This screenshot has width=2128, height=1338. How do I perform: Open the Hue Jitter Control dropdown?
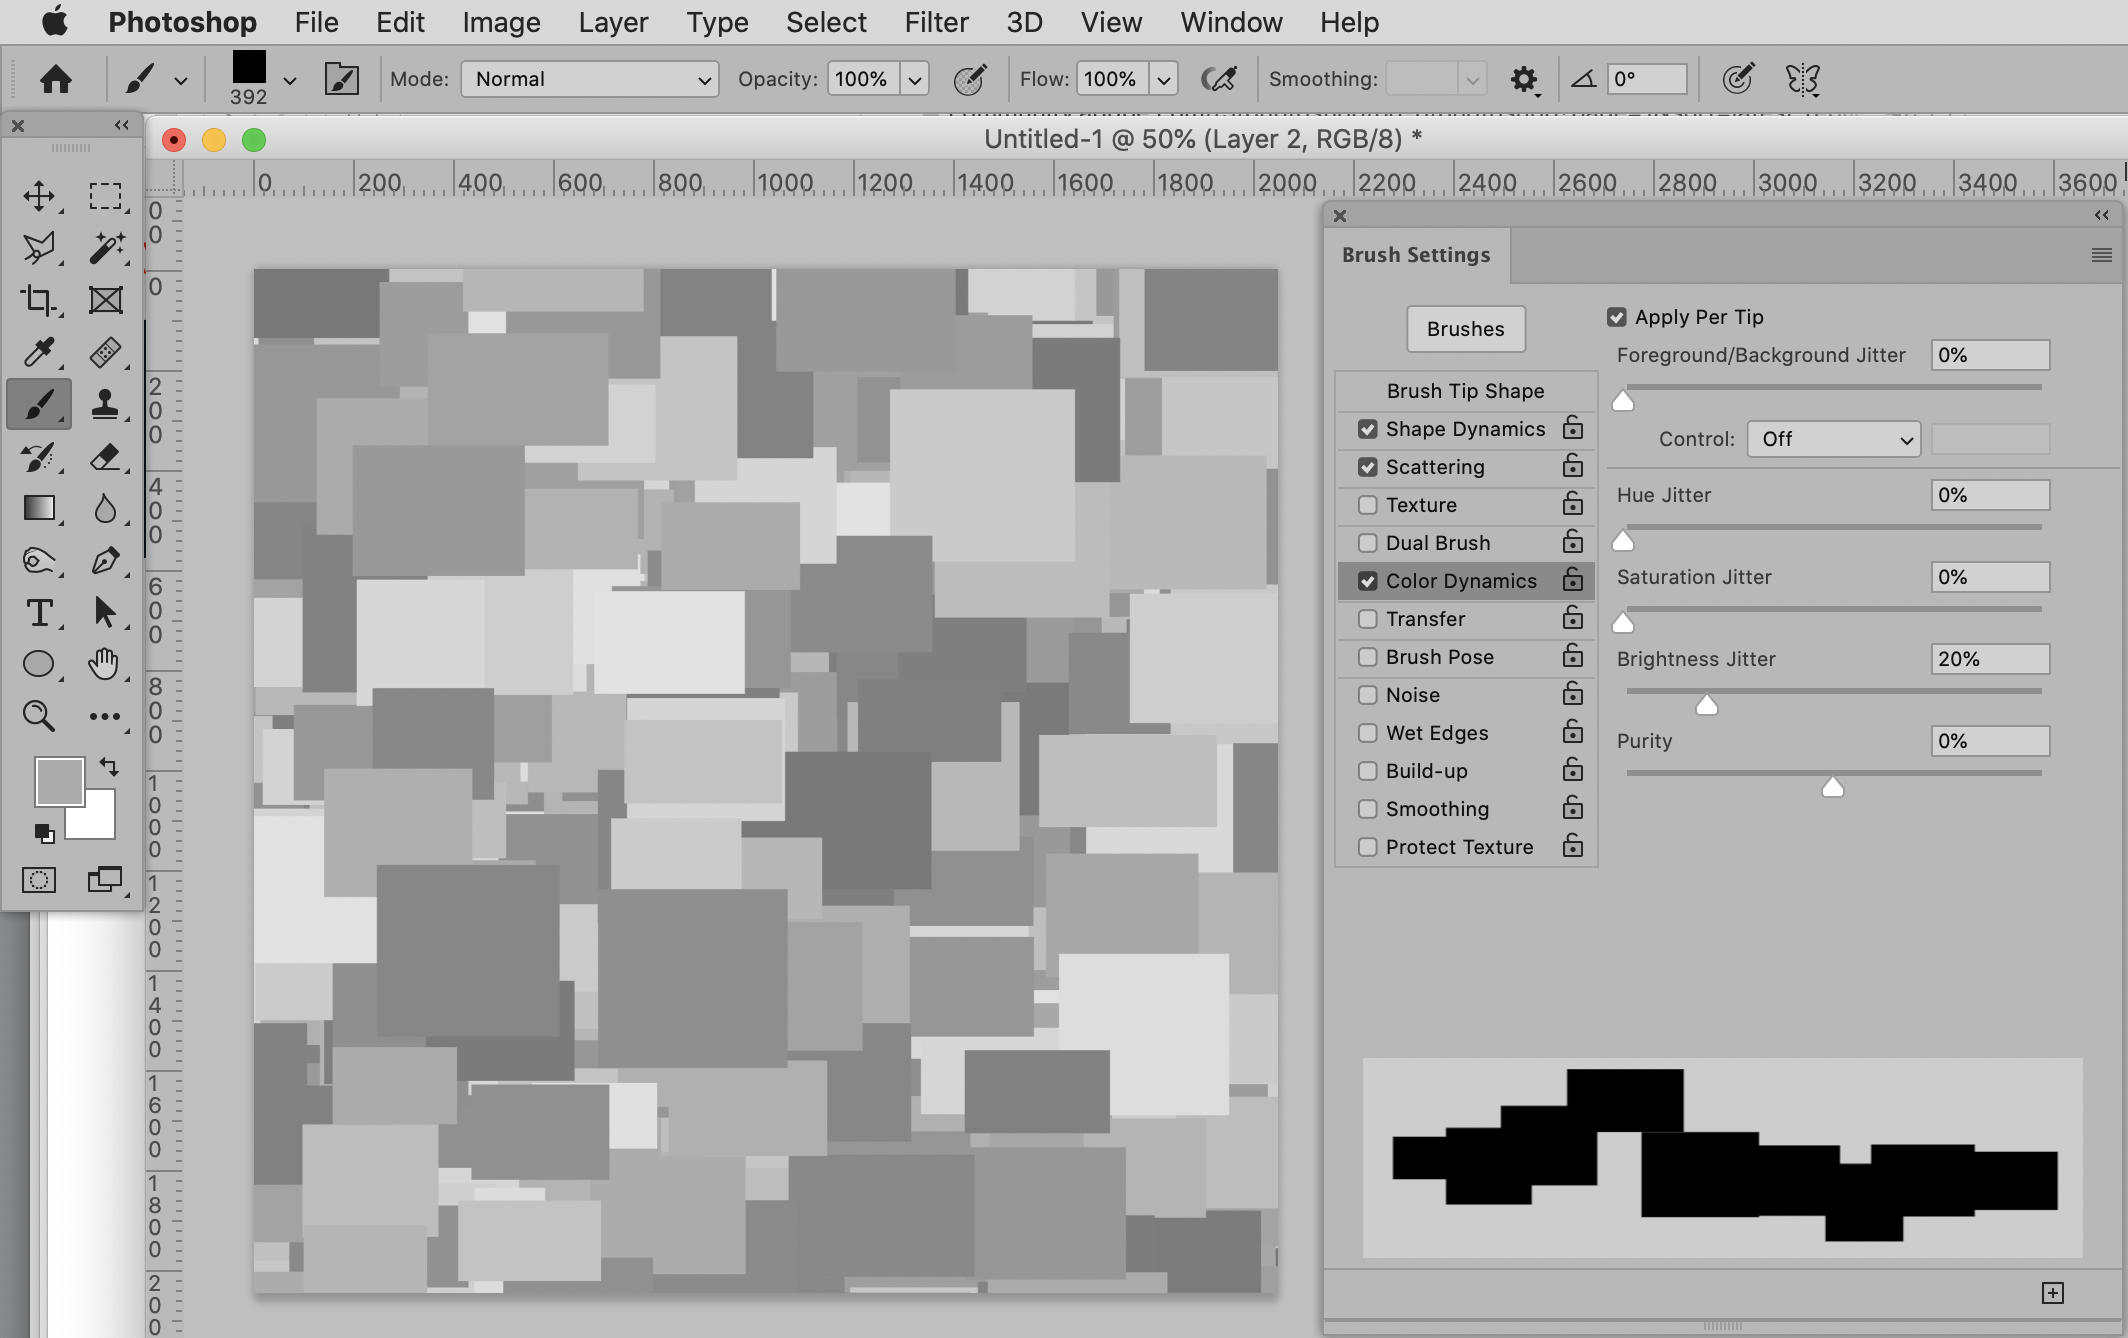pyautogui.click(x=1832, y=439)
